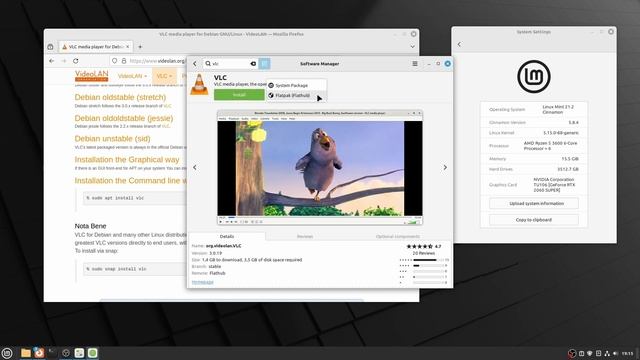Open the Terminal from the taskbar
640x360 pixels.
point(53,353)
